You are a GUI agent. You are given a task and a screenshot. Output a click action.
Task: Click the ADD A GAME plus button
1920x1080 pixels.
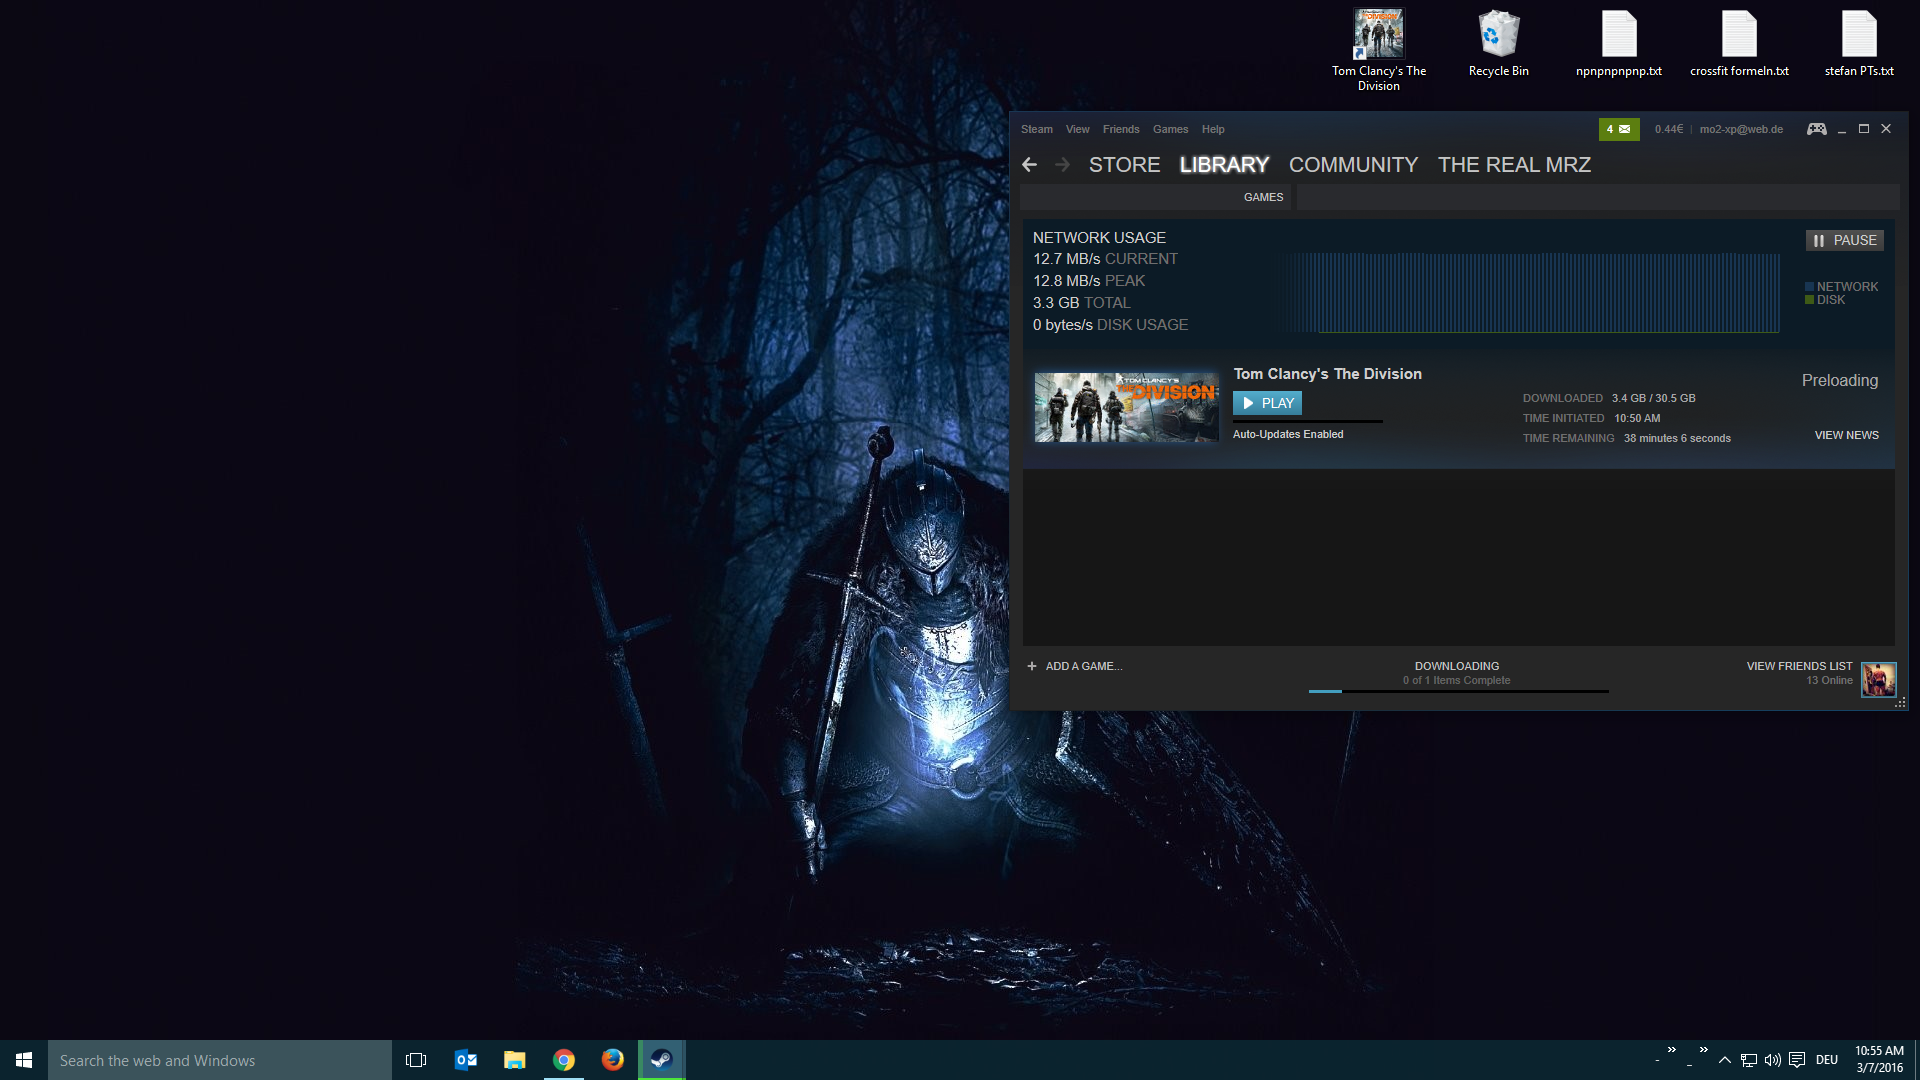pos(1032,666)
